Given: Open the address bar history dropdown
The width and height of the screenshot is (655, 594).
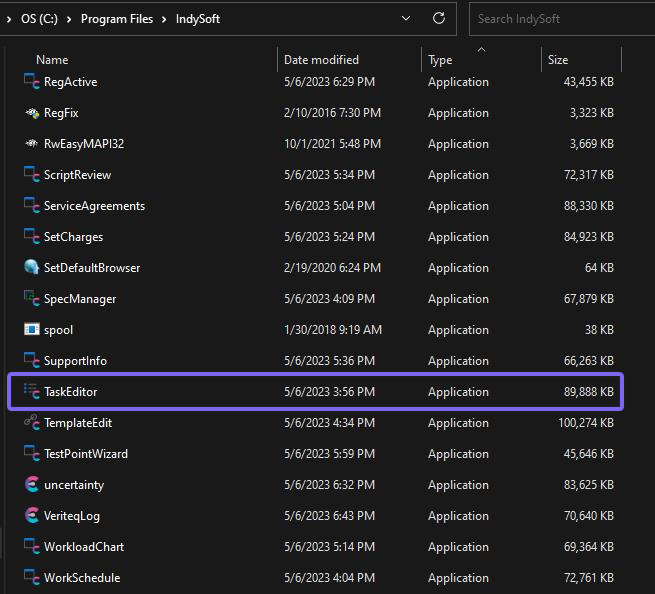Looking at the screenshot, I should [x=405, y=18].
